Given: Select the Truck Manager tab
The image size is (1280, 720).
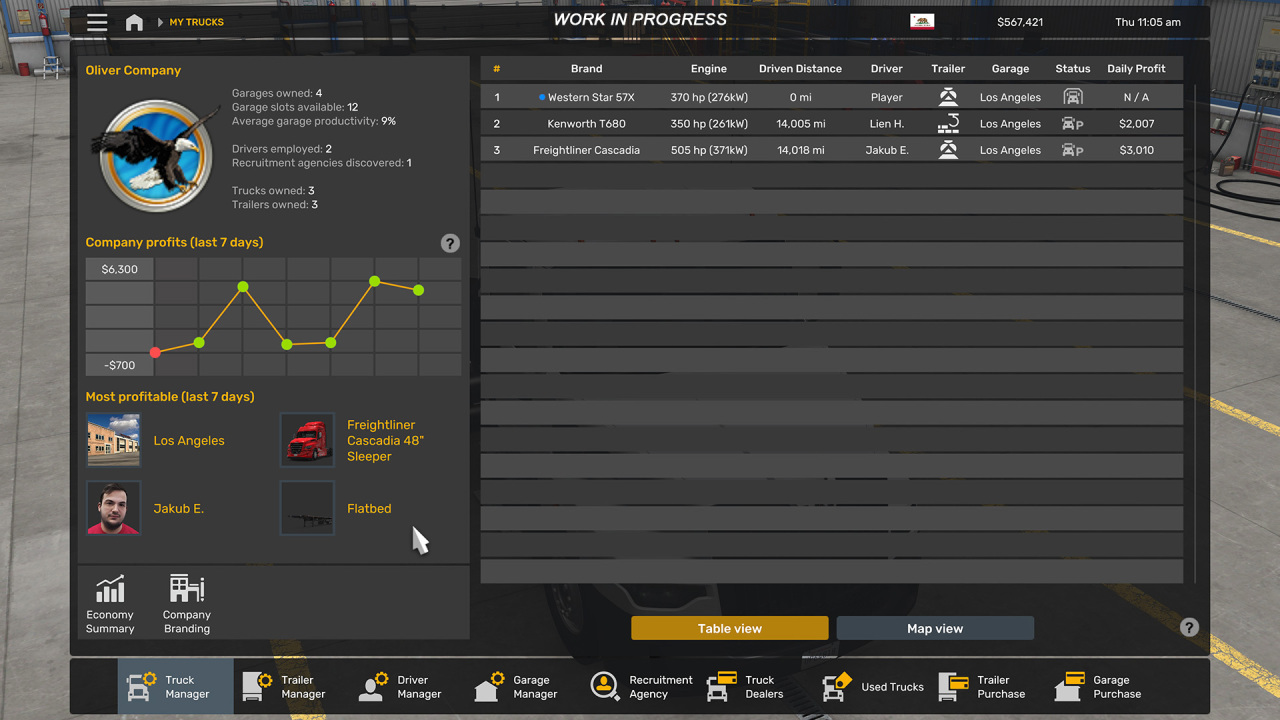Looking at the screenshot, I should (176, 686).
